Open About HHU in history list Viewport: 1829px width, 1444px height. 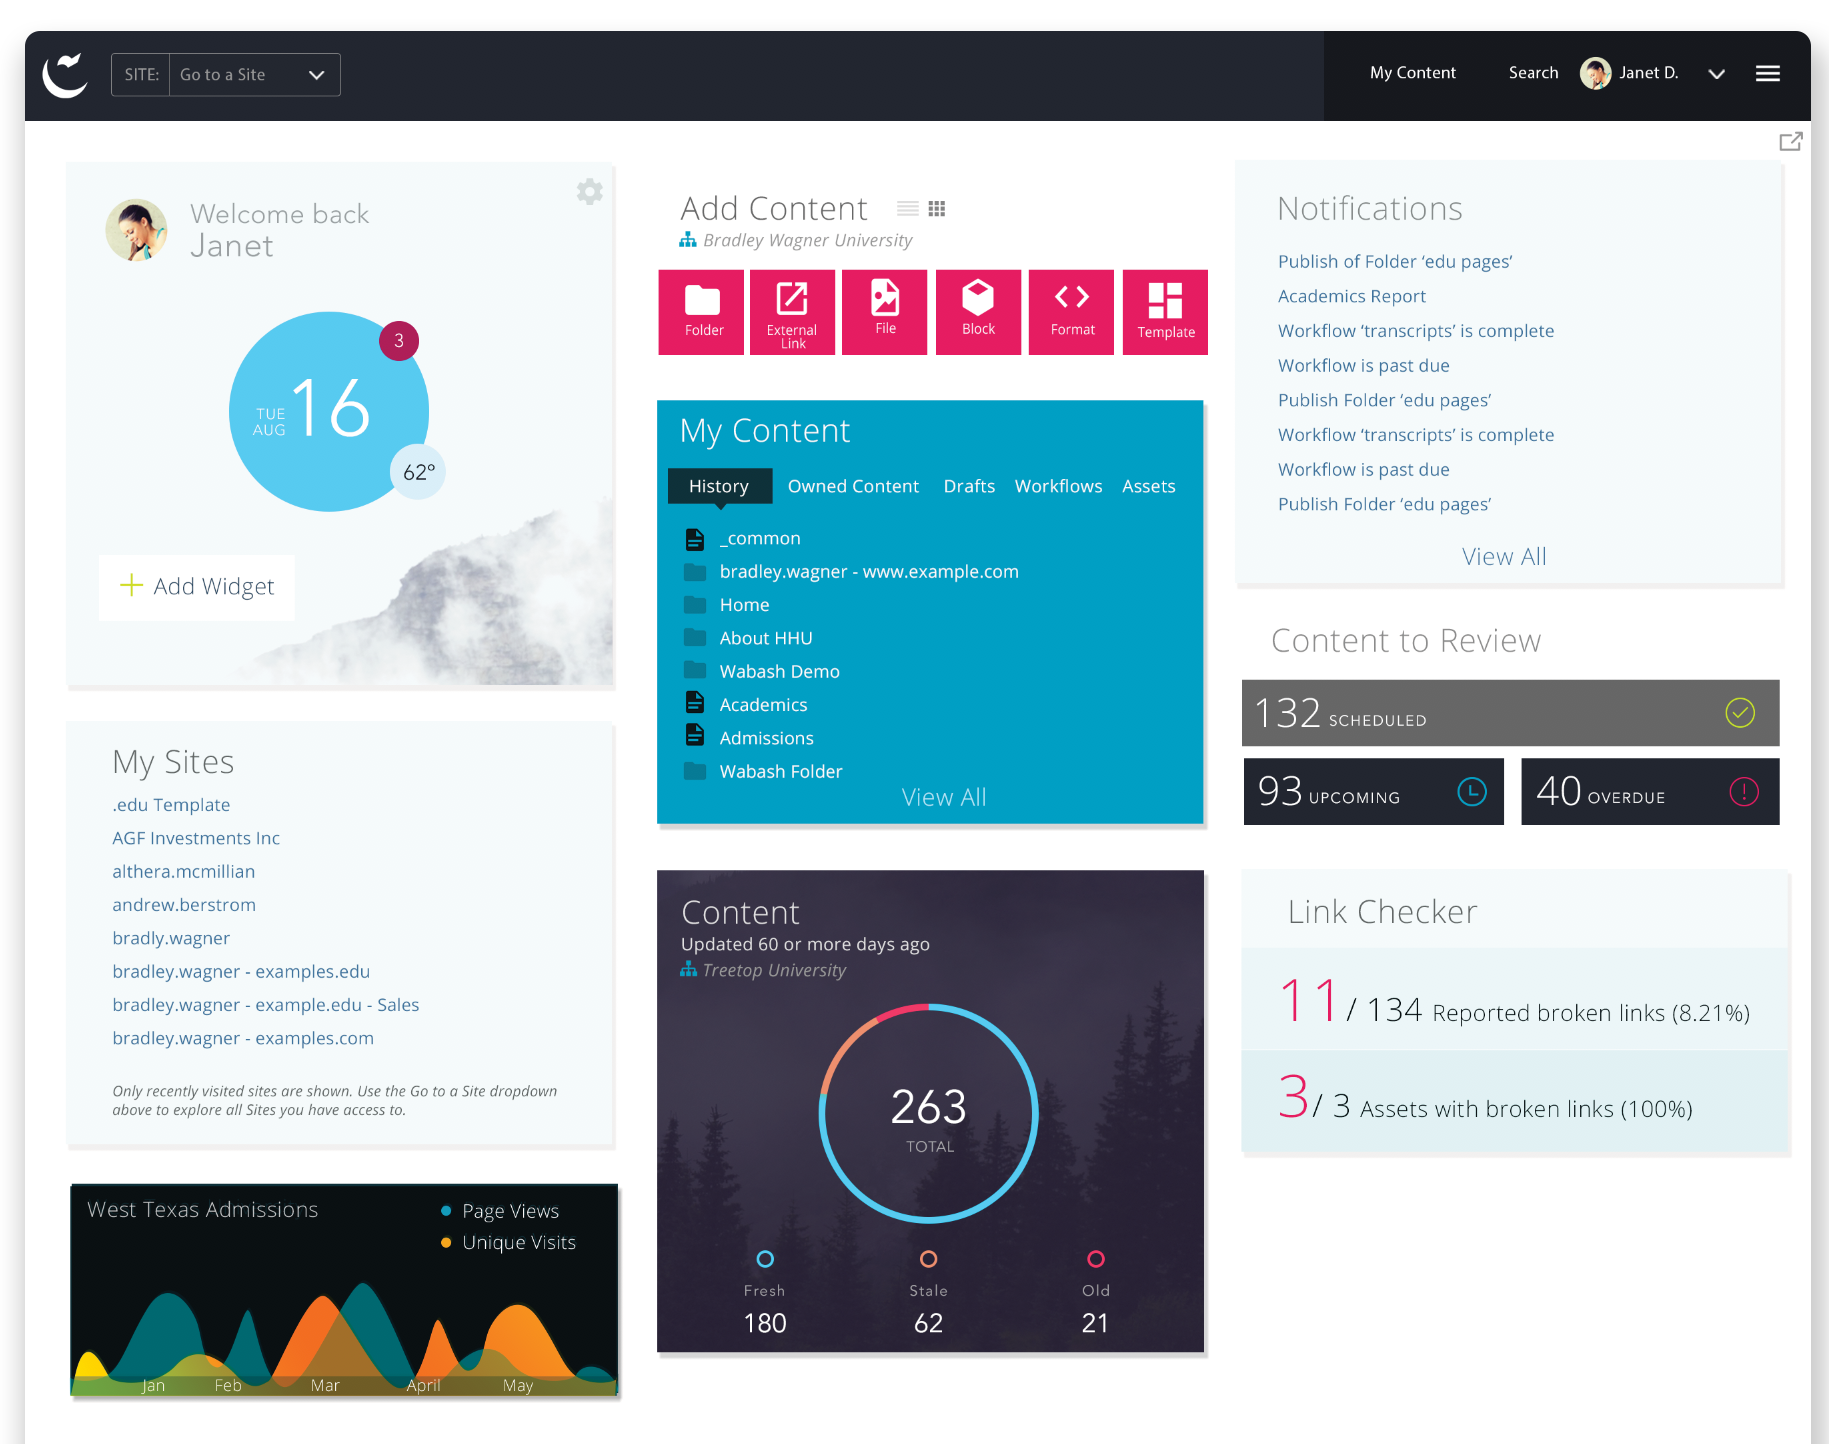tap(766, 638)
